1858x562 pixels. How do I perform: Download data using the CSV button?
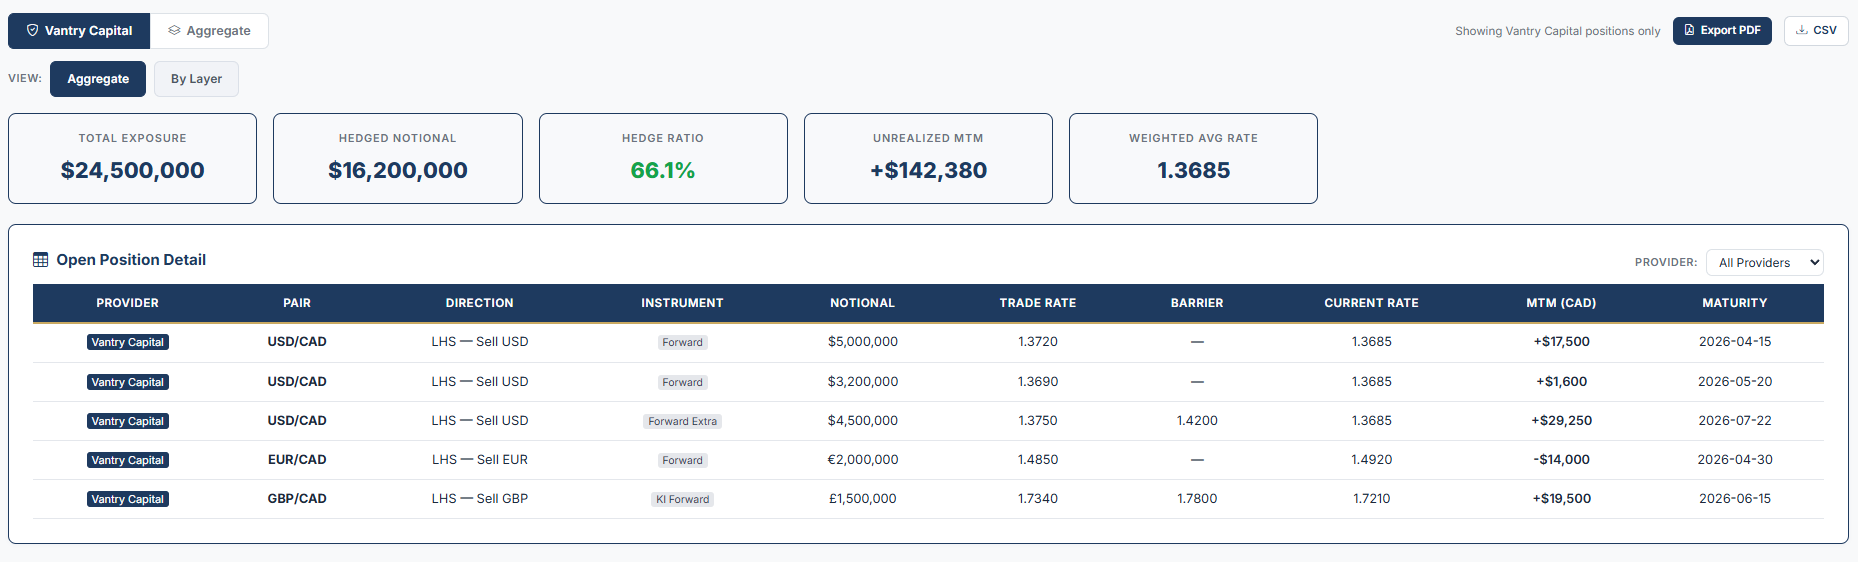[x=1815, y=31]
